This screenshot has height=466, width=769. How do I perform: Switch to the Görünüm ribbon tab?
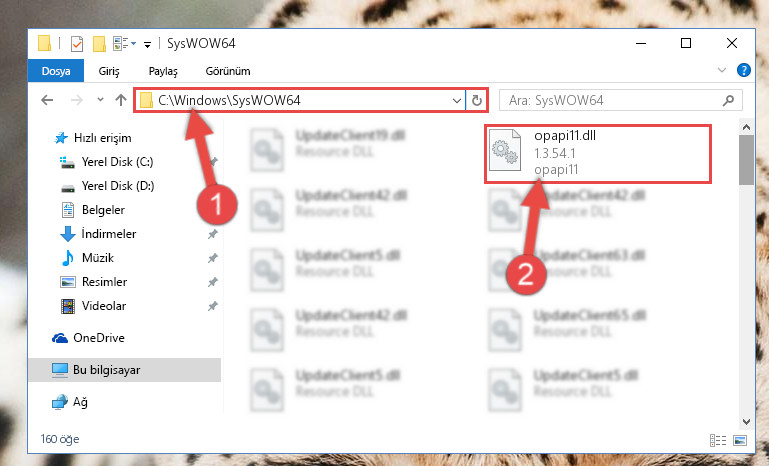pyautogui.click(x=228, y=71)
